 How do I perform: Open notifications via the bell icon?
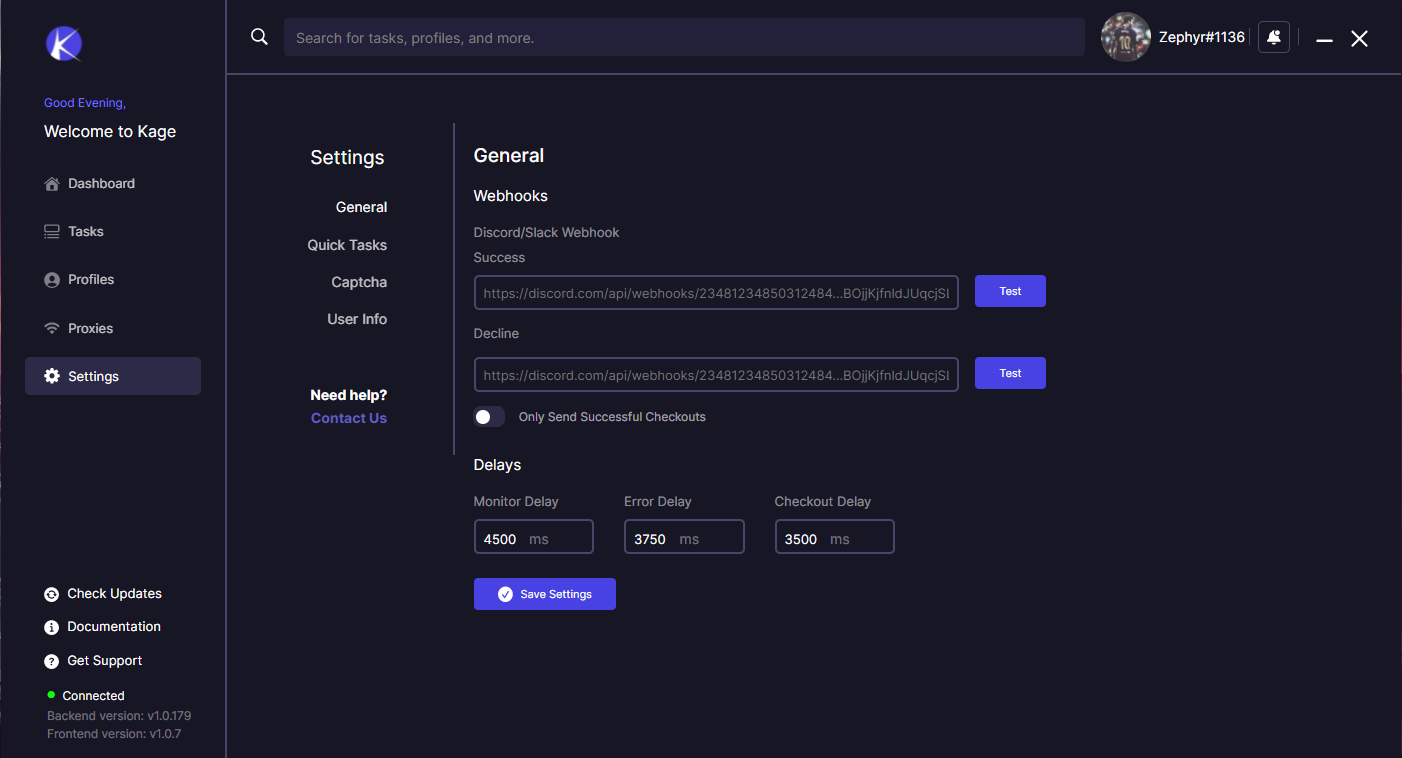(1273, 37)
